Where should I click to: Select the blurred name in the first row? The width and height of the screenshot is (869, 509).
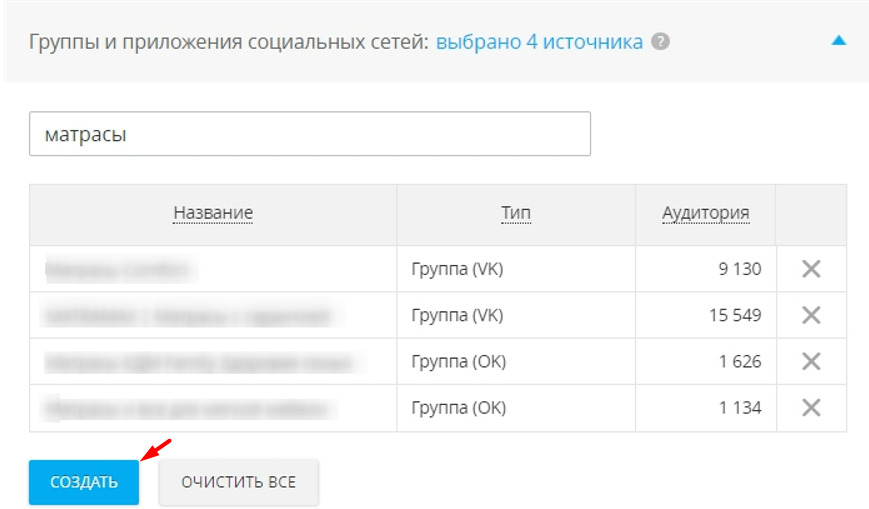coord(120,269)
